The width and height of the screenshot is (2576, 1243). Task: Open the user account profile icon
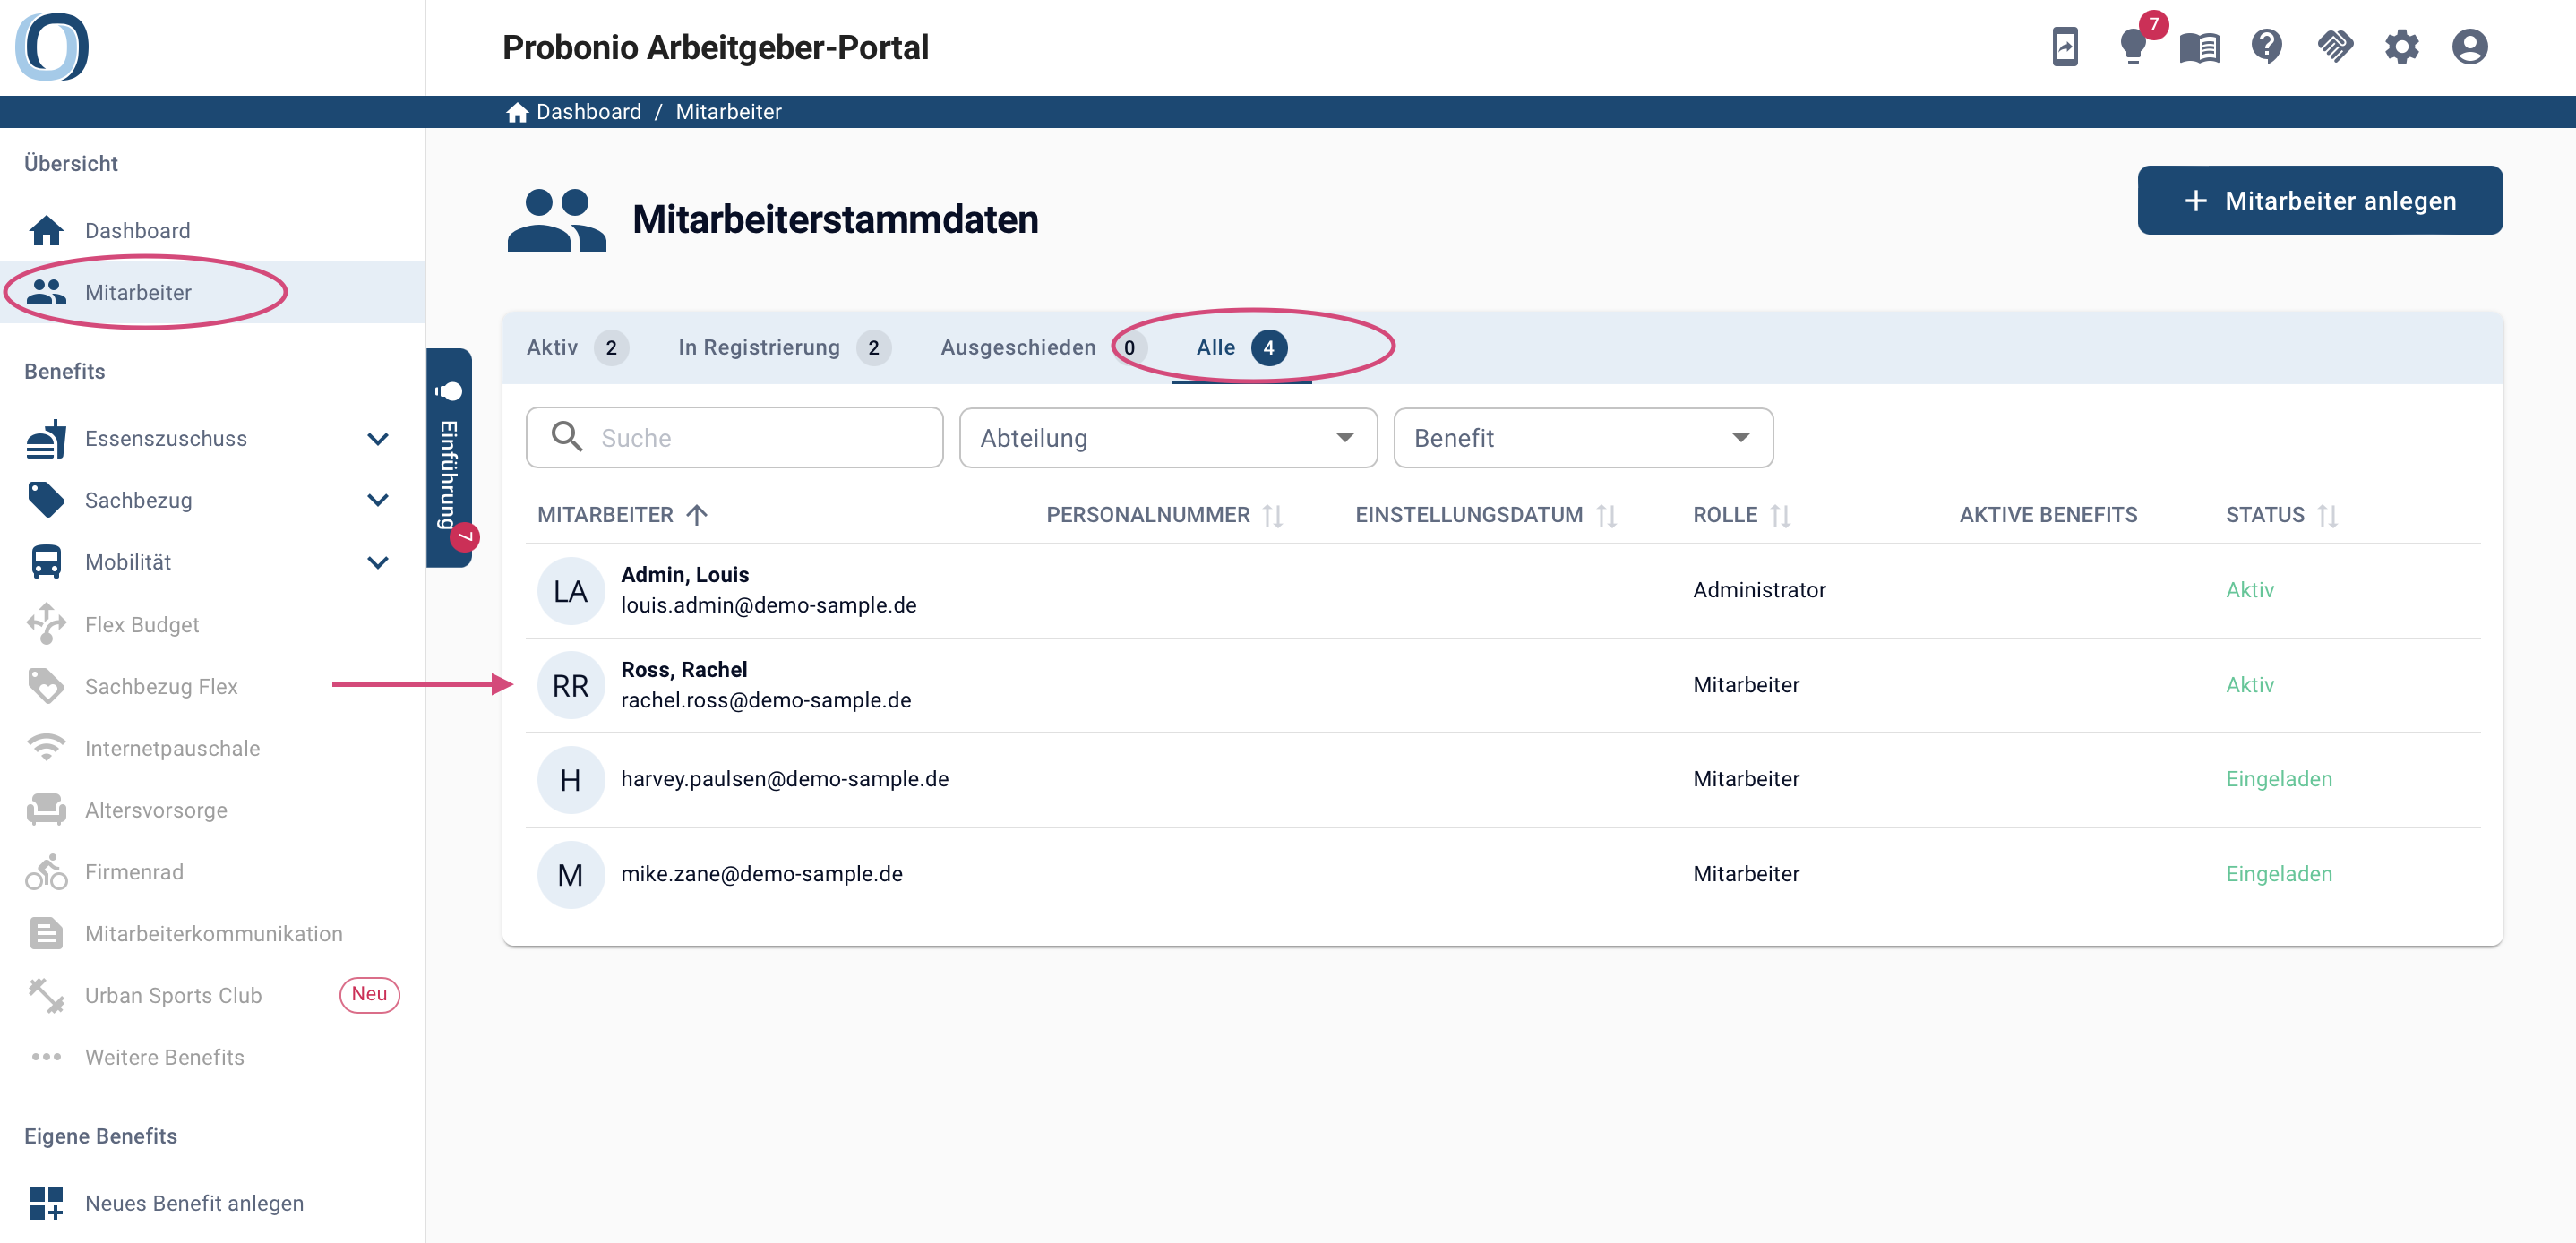click(x=2469, y=47)
